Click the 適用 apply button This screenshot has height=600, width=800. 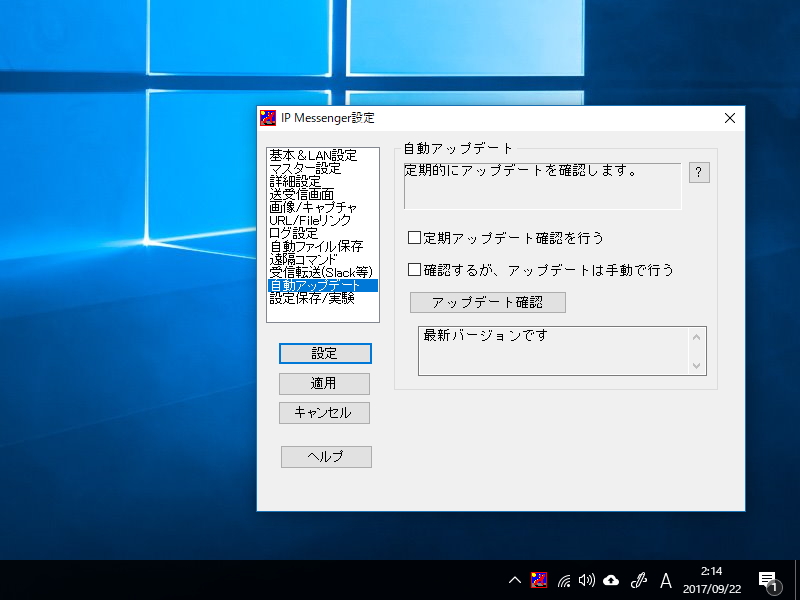(x=327, y=384)
